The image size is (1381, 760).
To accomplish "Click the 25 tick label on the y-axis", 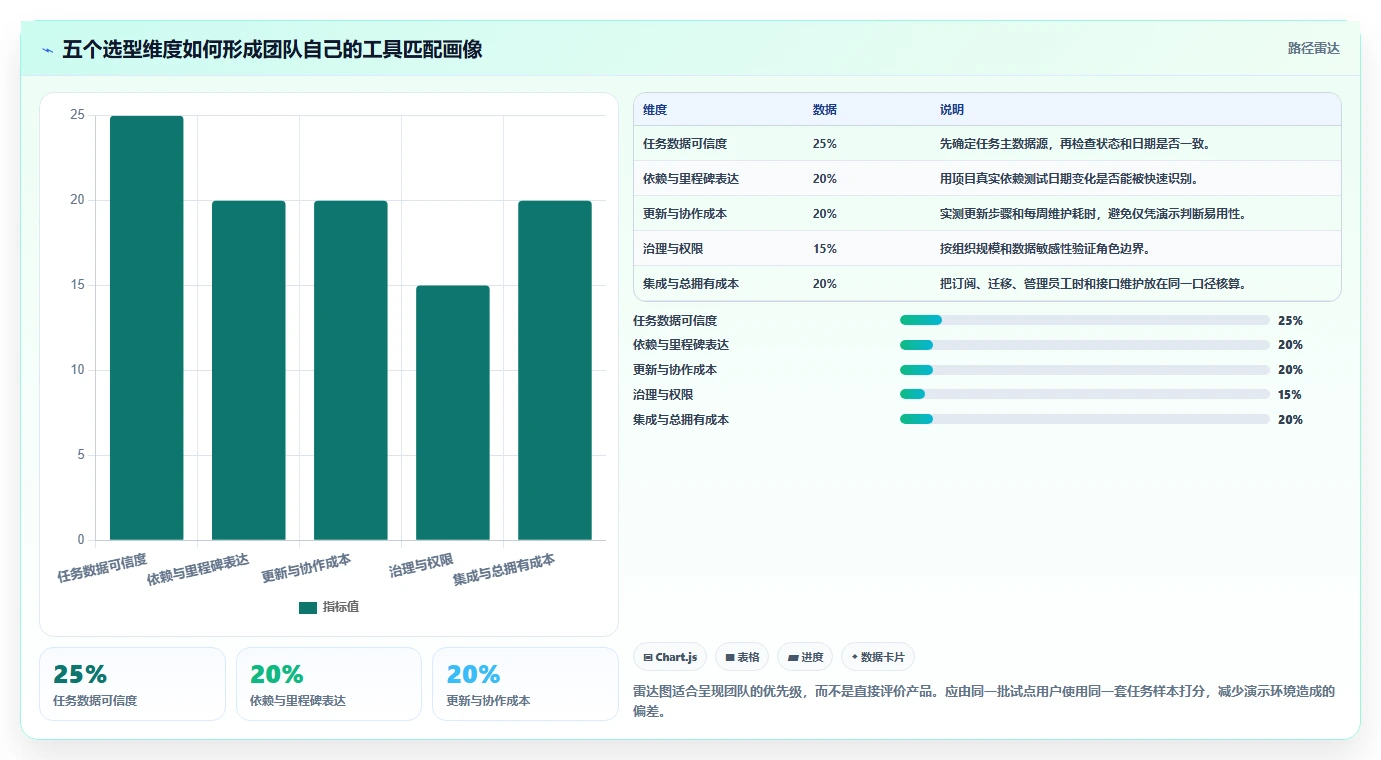I will [77, 116].
